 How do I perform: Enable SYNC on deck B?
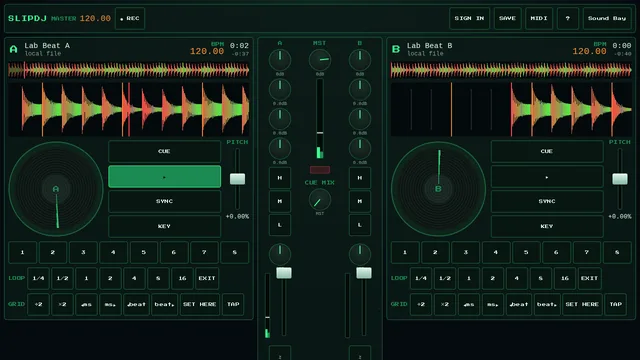point(547,201)
